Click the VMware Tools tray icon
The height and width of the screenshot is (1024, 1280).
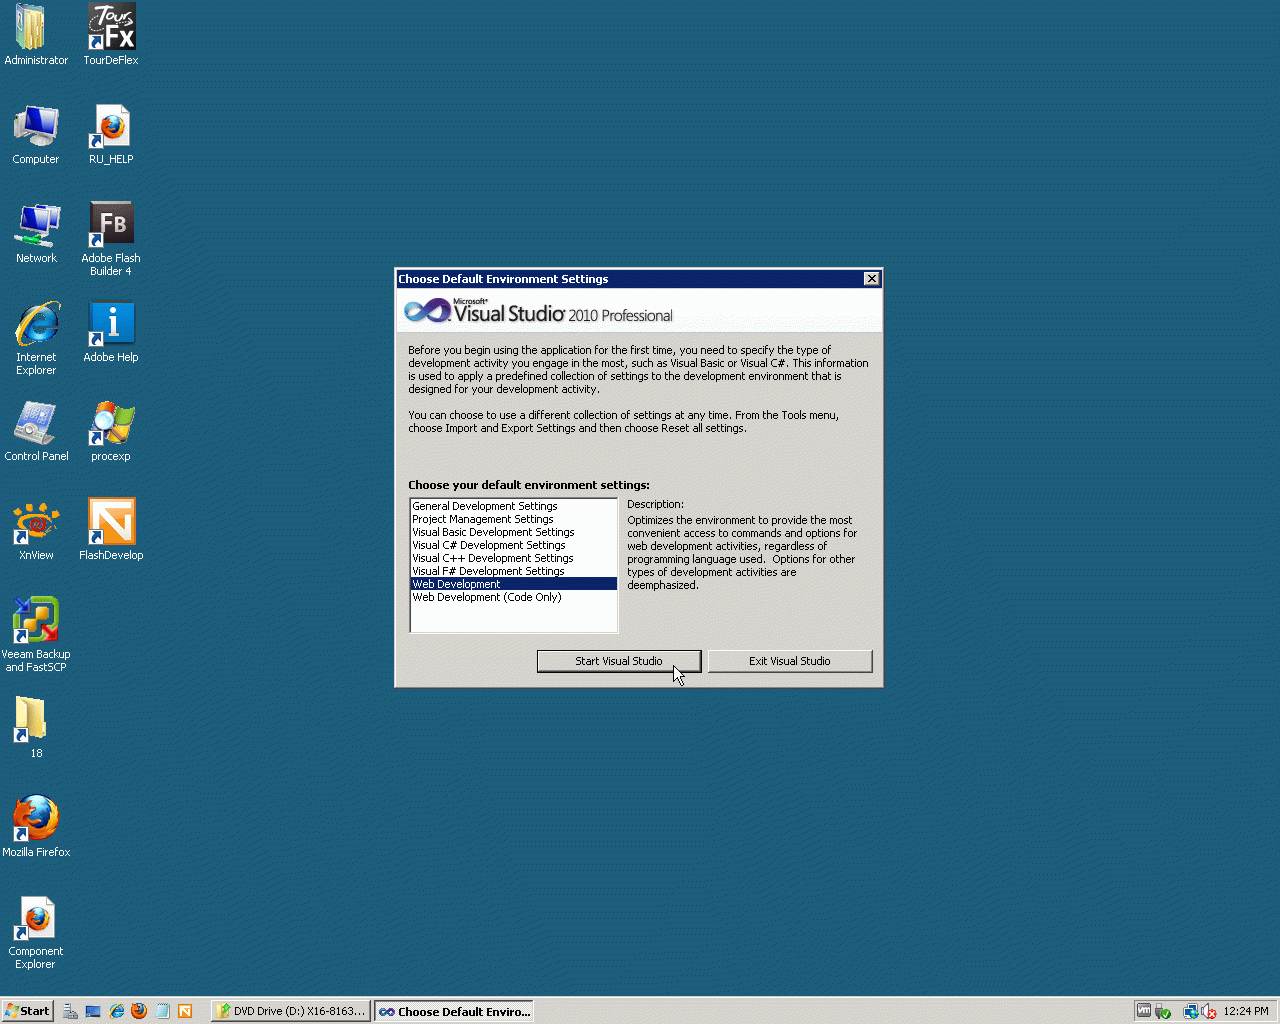1143,1011
